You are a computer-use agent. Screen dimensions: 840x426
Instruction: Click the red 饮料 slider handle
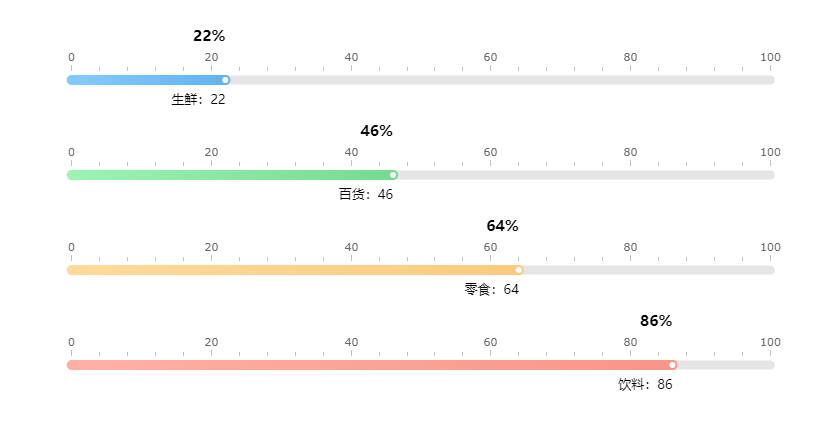pos(673,365)
